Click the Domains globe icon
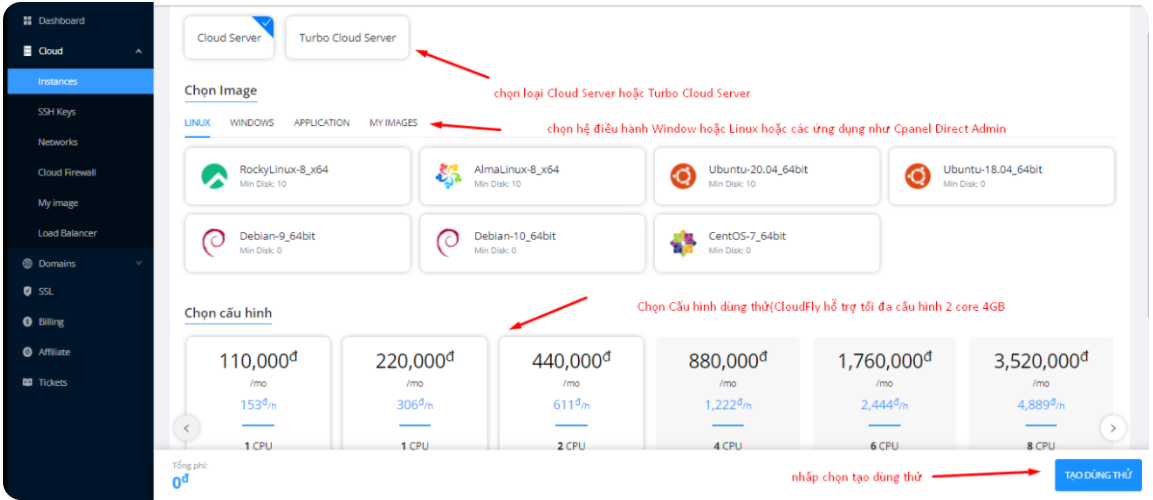Image resolution: width=1153 pixels, height=500 pixels. click(x=28, y=263)
